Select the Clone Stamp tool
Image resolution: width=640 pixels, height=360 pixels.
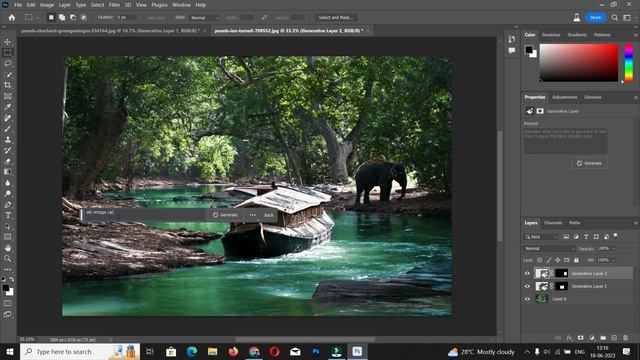7,140
